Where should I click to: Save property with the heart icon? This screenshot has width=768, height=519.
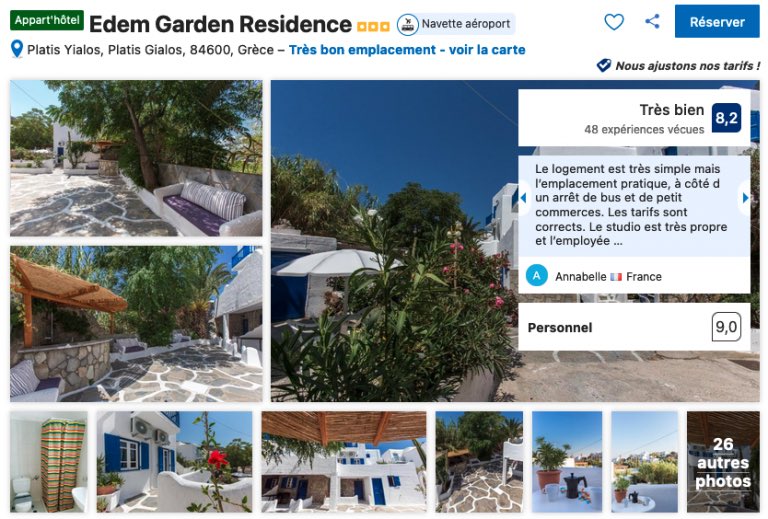[614, 22]
